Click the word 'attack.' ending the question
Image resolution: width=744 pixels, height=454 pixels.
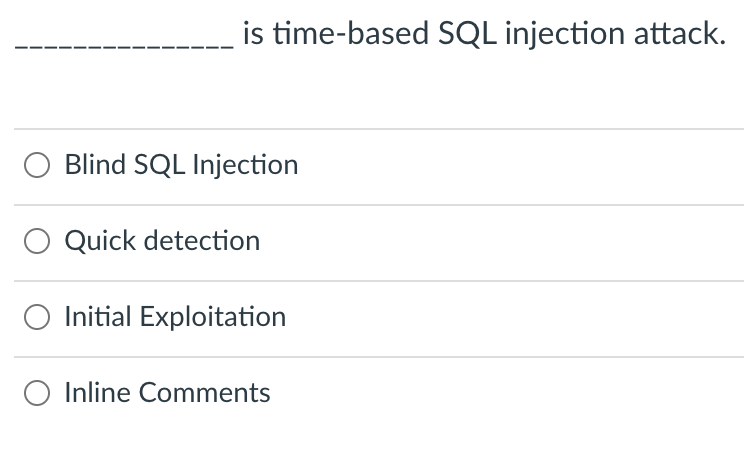(x=680, y=34)
